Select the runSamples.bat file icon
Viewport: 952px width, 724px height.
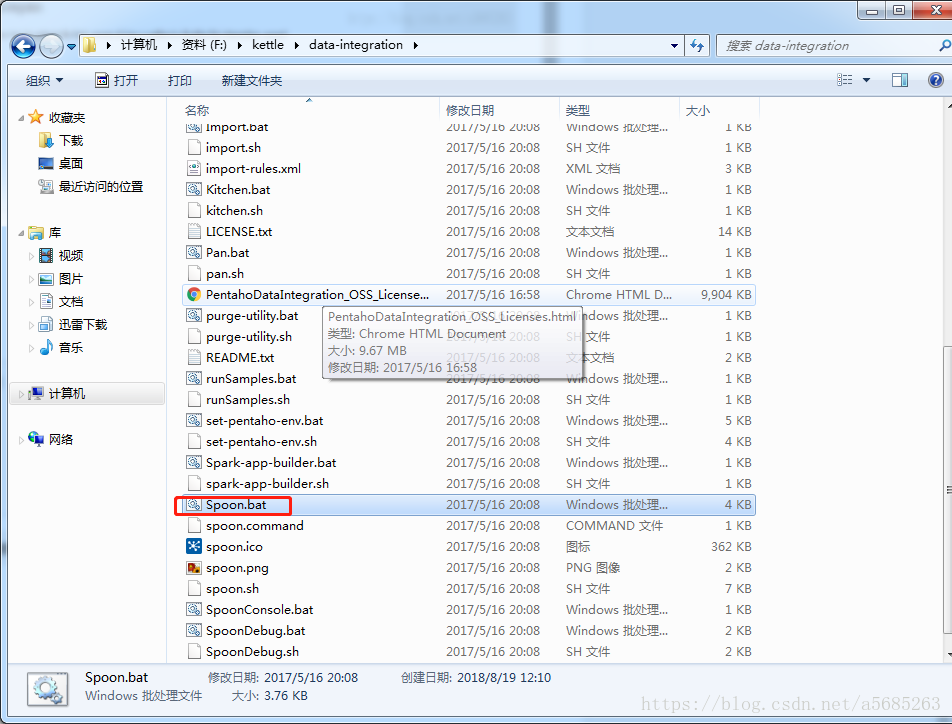194,378
